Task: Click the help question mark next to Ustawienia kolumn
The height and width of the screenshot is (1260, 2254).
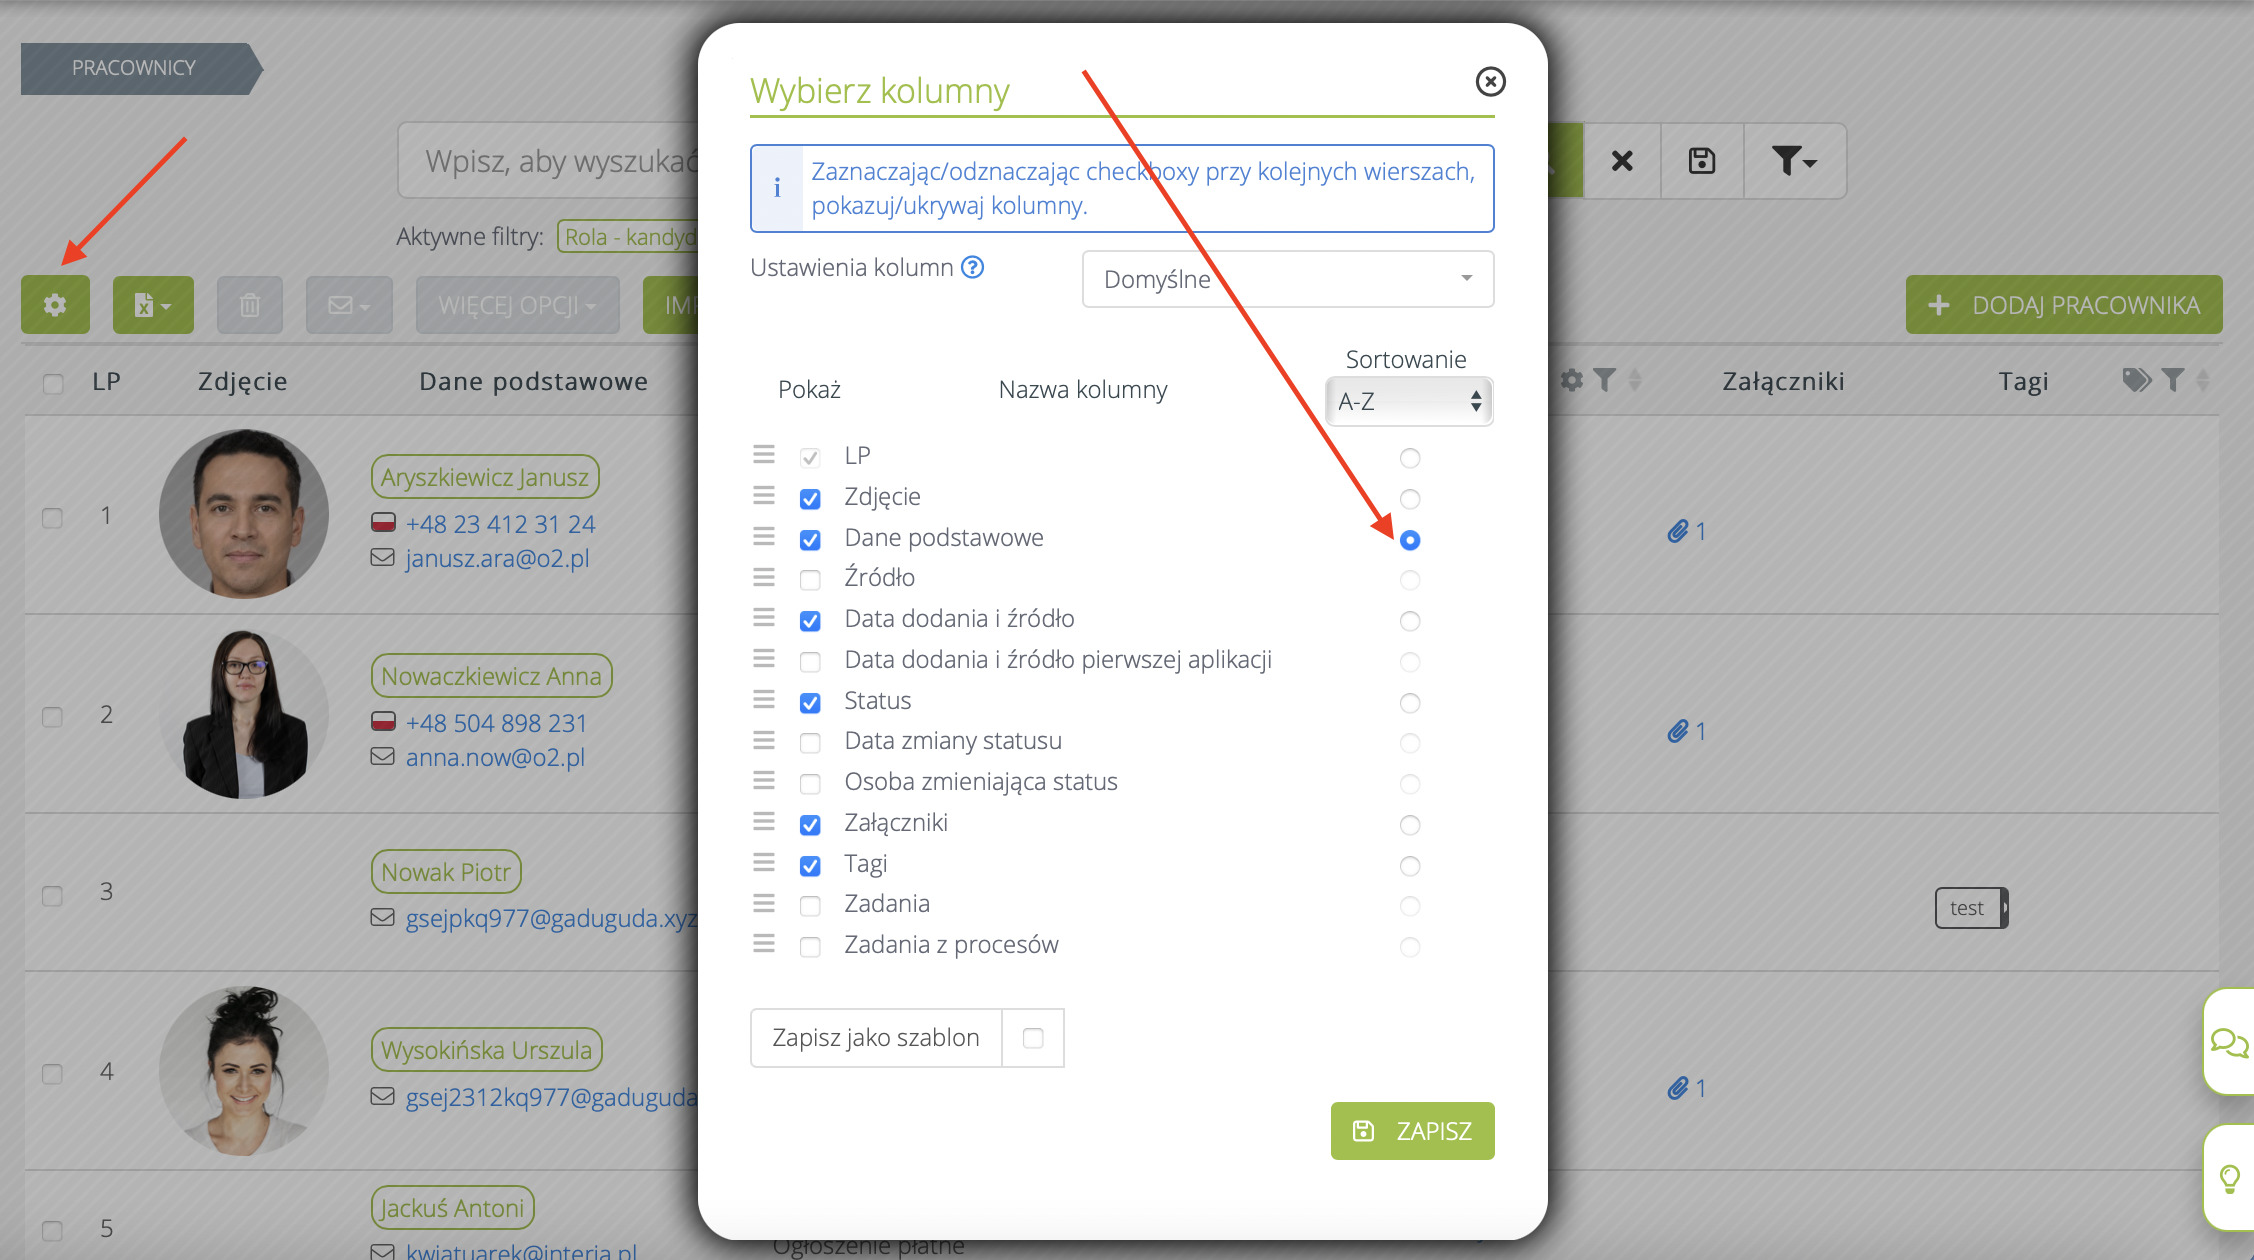Action: [972, 267]
